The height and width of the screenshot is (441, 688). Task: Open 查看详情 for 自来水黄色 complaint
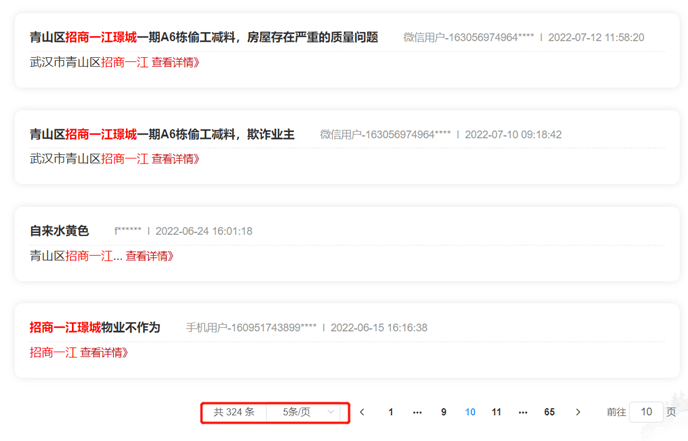click(x=150, y=256)
